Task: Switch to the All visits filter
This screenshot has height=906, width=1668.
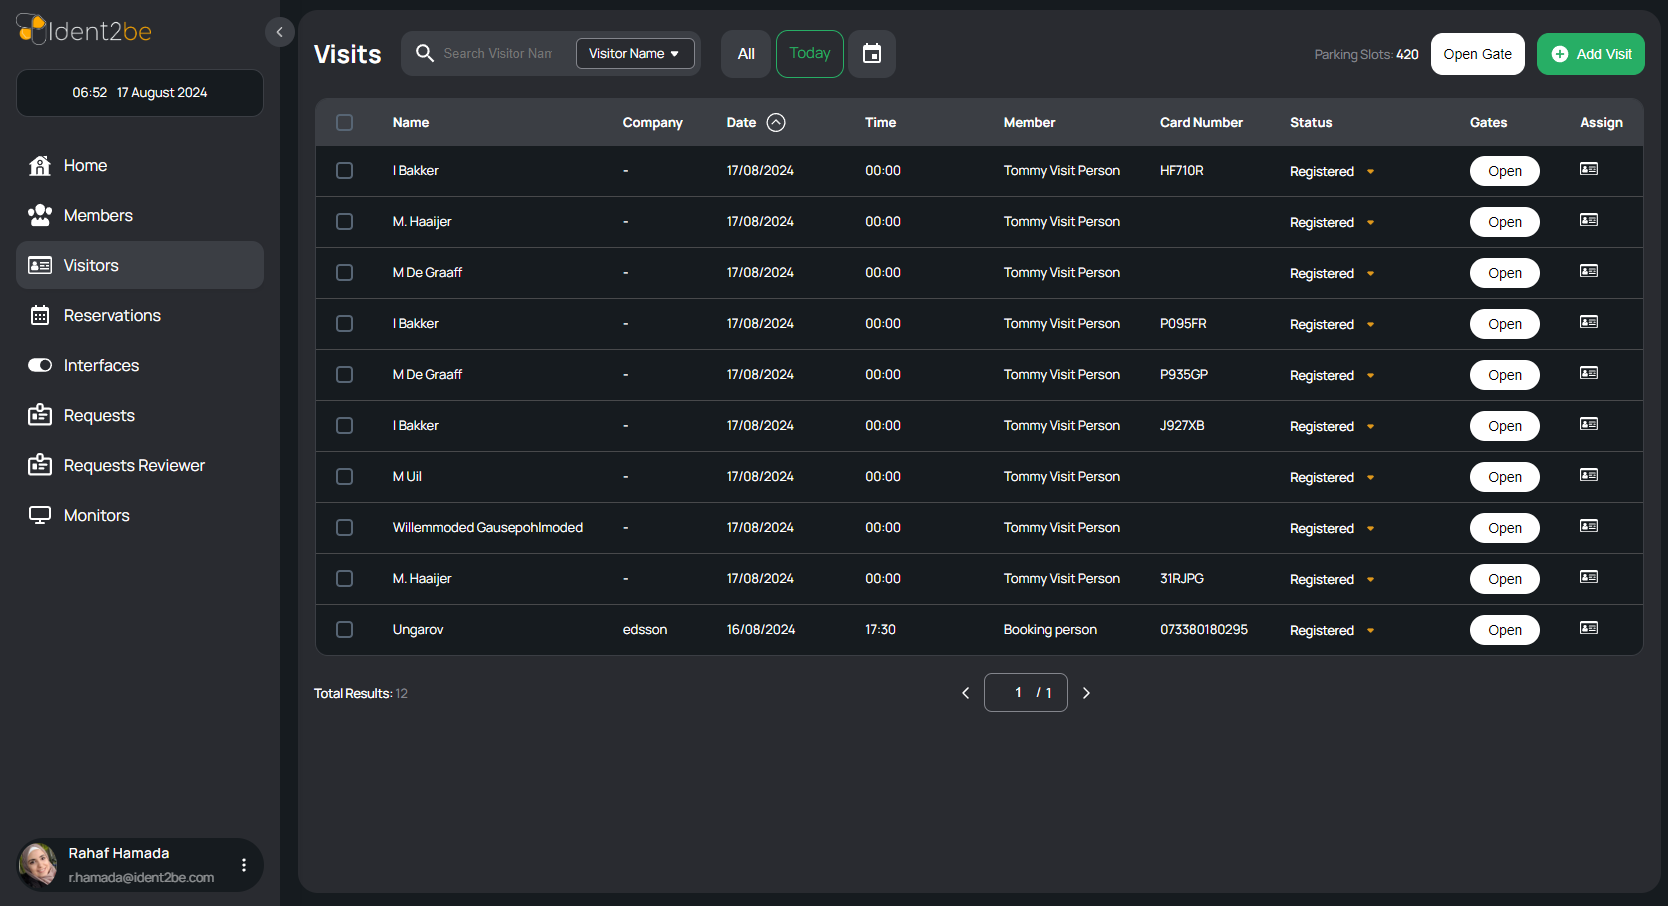Action: [746, 54]
